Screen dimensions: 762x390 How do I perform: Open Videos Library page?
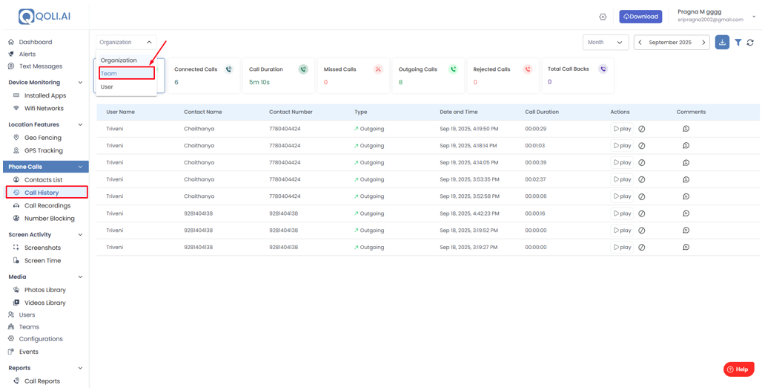click(x=45, y=303)
